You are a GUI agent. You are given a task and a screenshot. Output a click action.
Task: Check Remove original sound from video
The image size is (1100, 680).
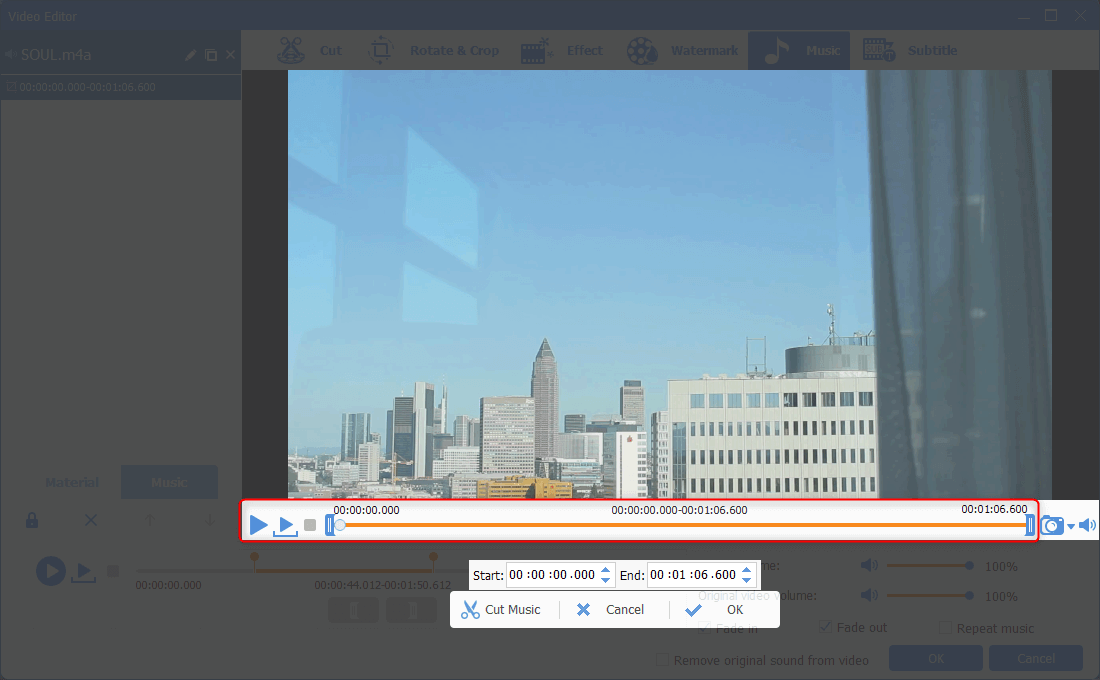coord(662,660)
